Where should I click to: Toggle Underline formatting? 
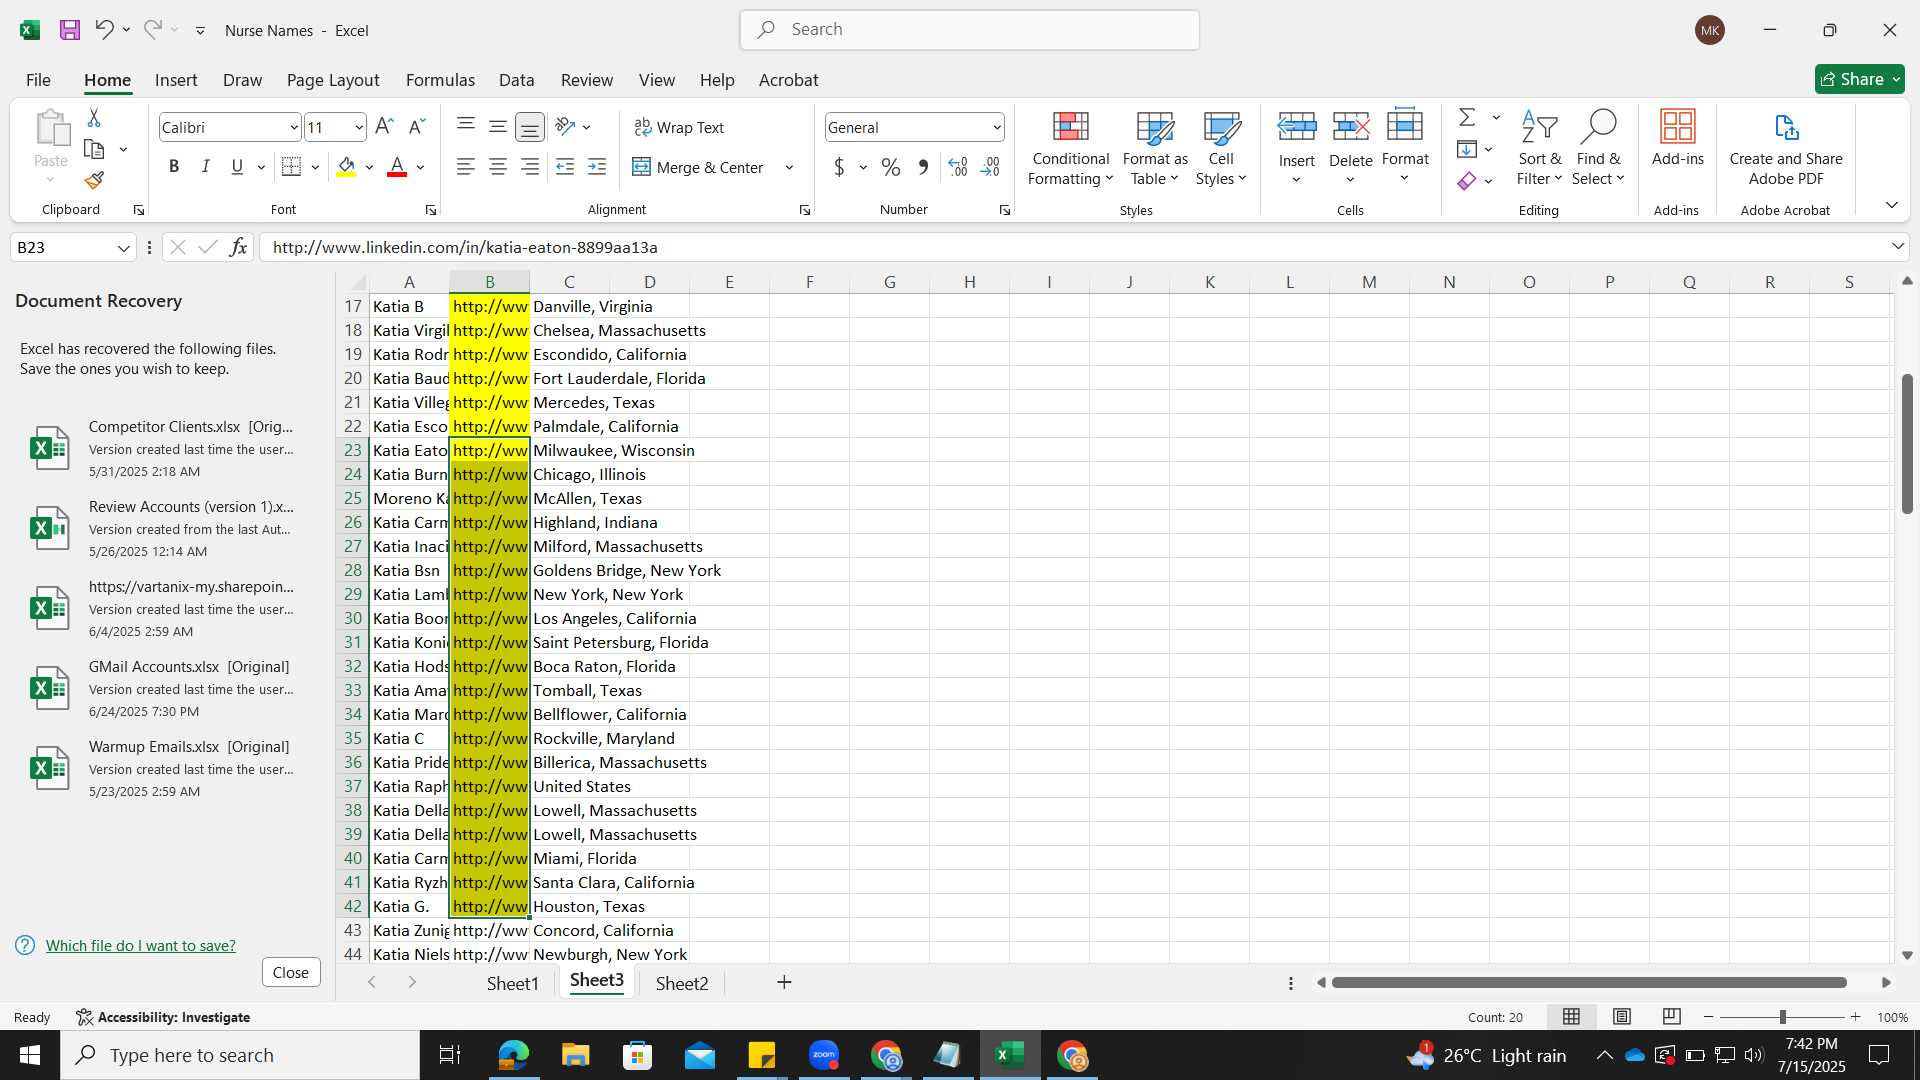pos(237,167)
